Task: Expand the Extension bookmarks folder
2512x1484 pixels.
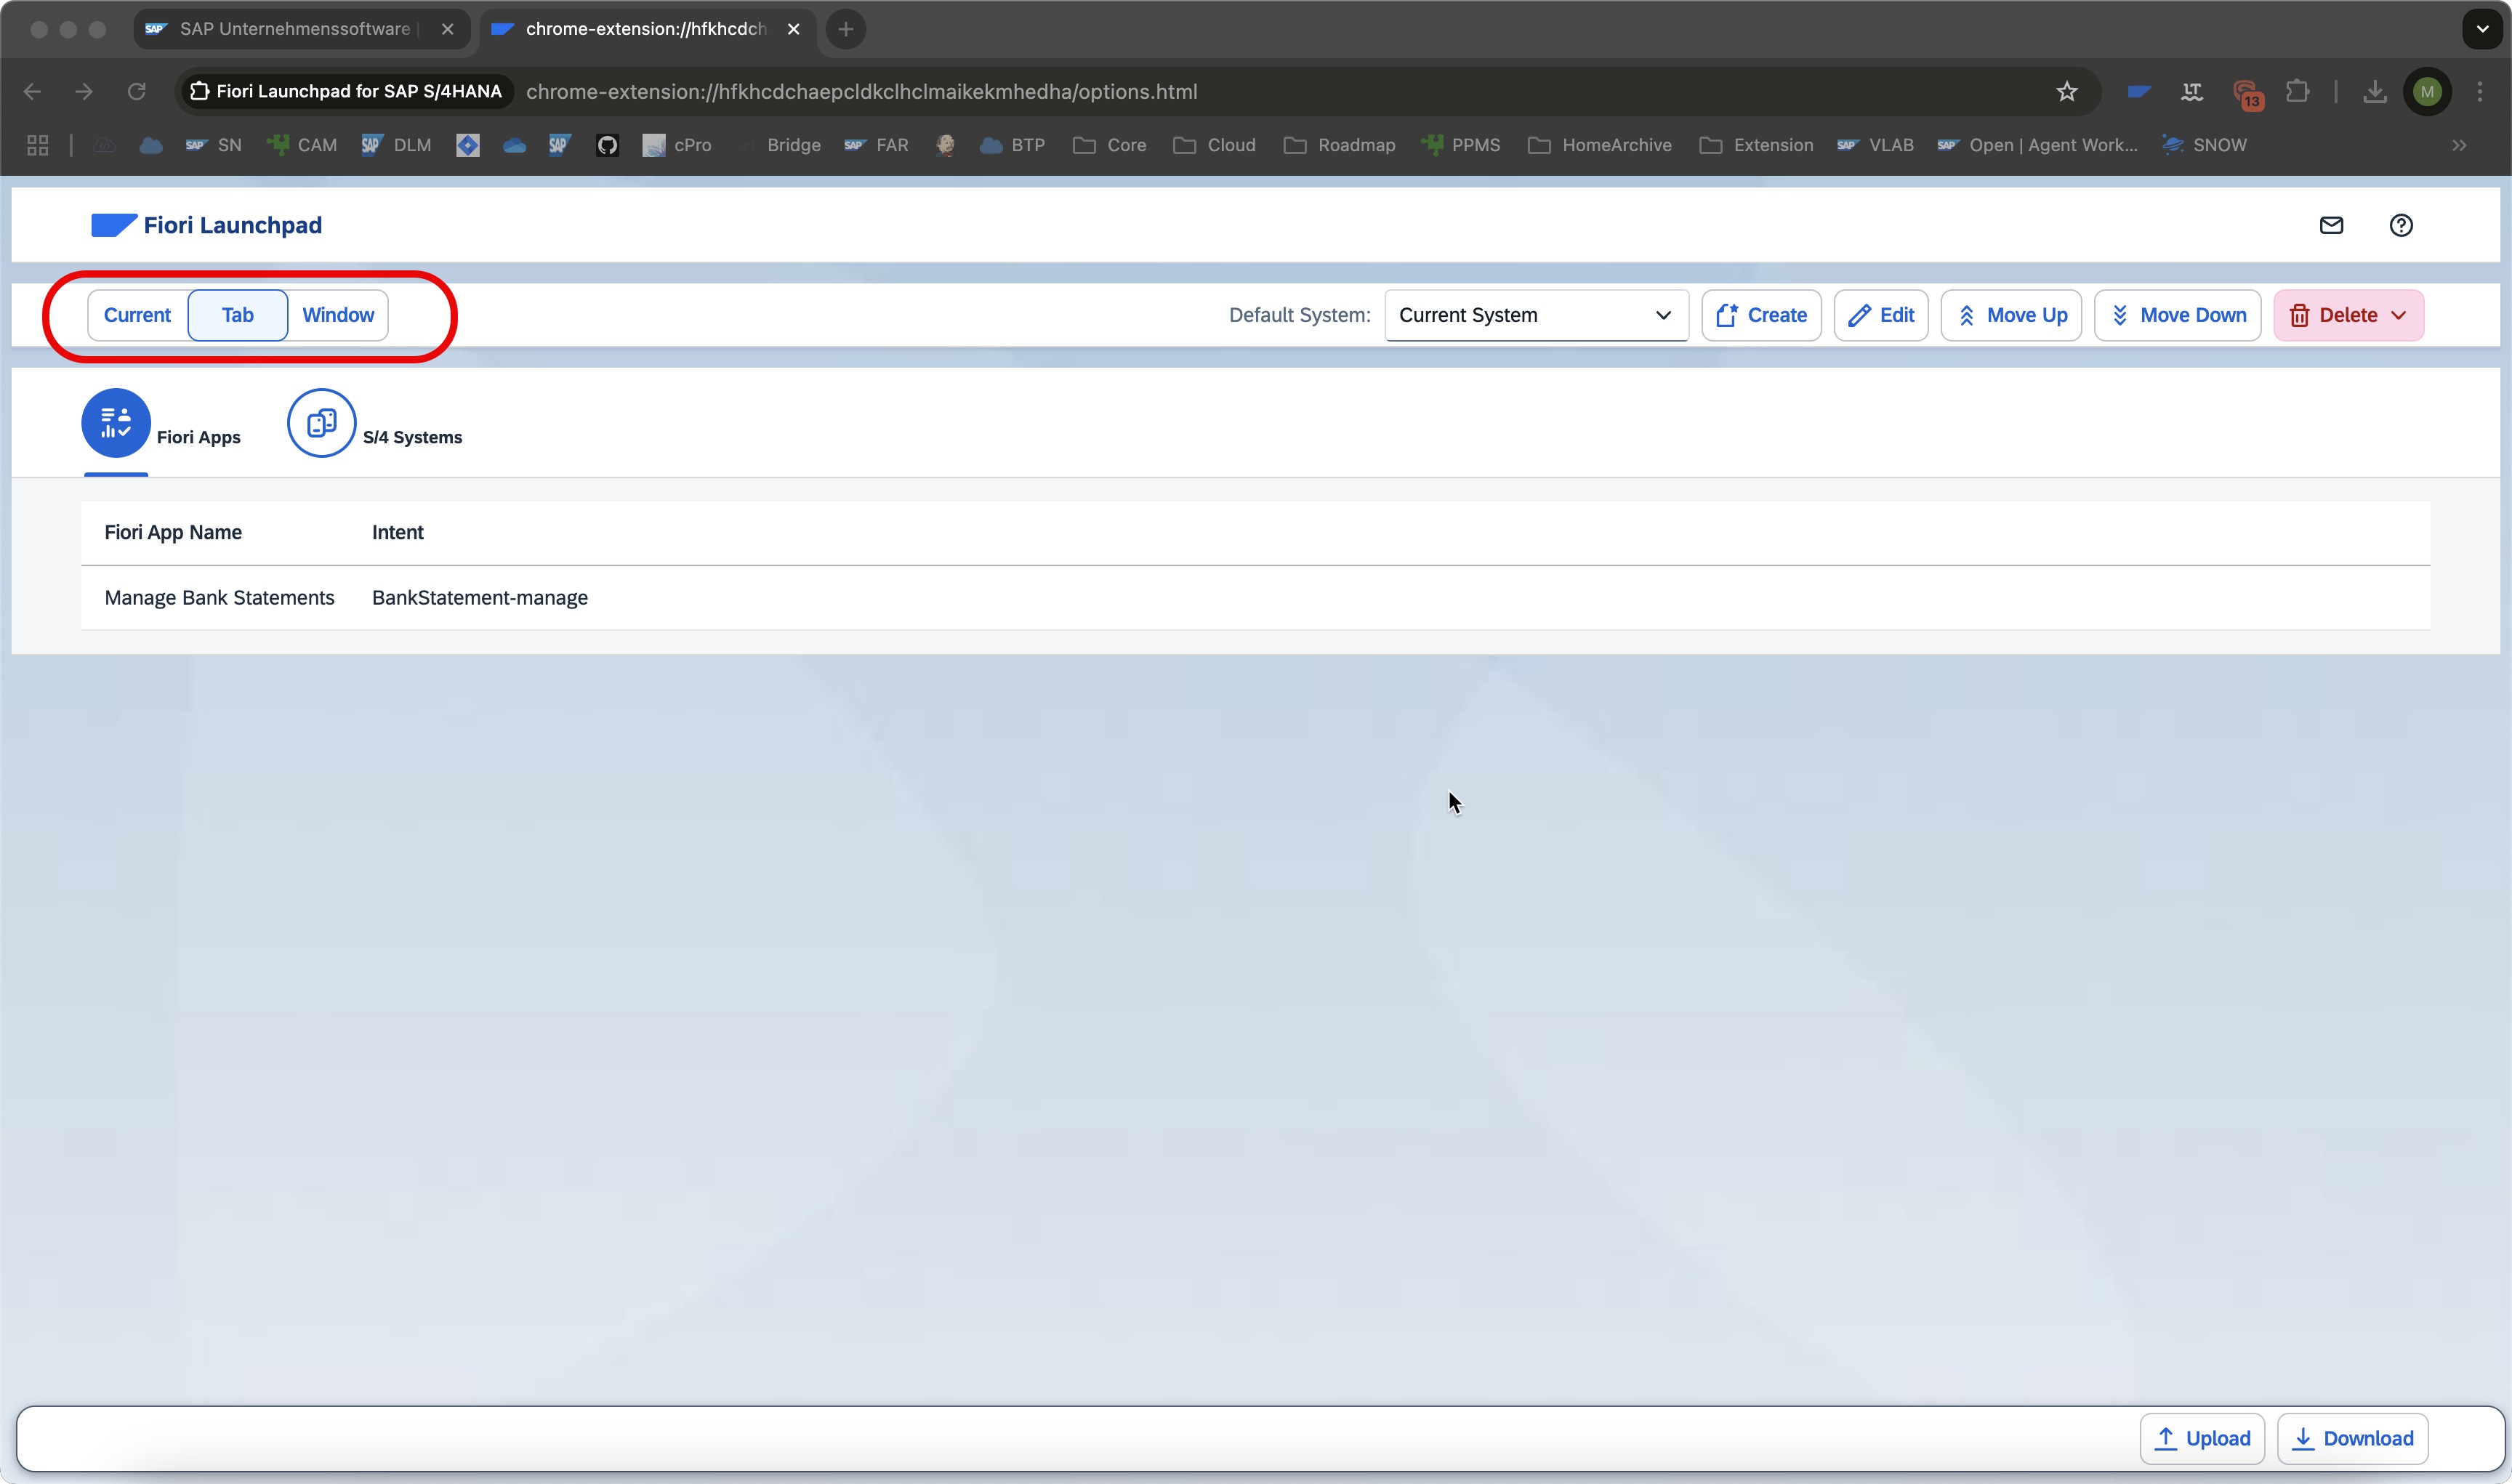Action: click(1756, 145)
